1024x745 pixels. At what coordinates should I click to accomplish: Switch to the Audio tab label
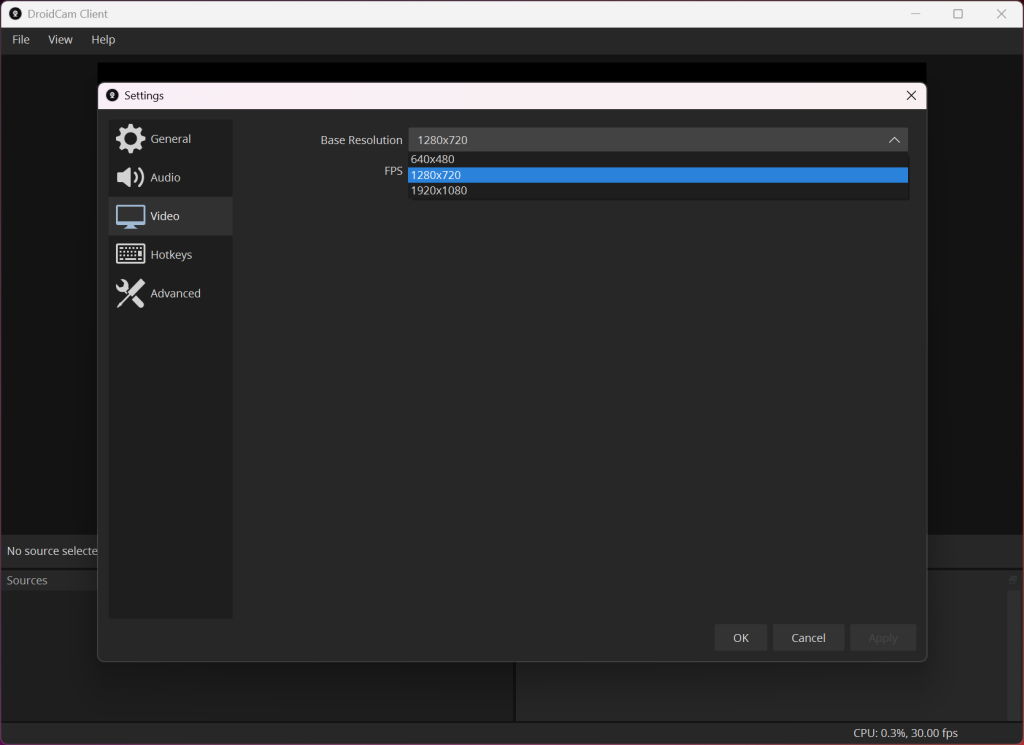coord(165,178)
